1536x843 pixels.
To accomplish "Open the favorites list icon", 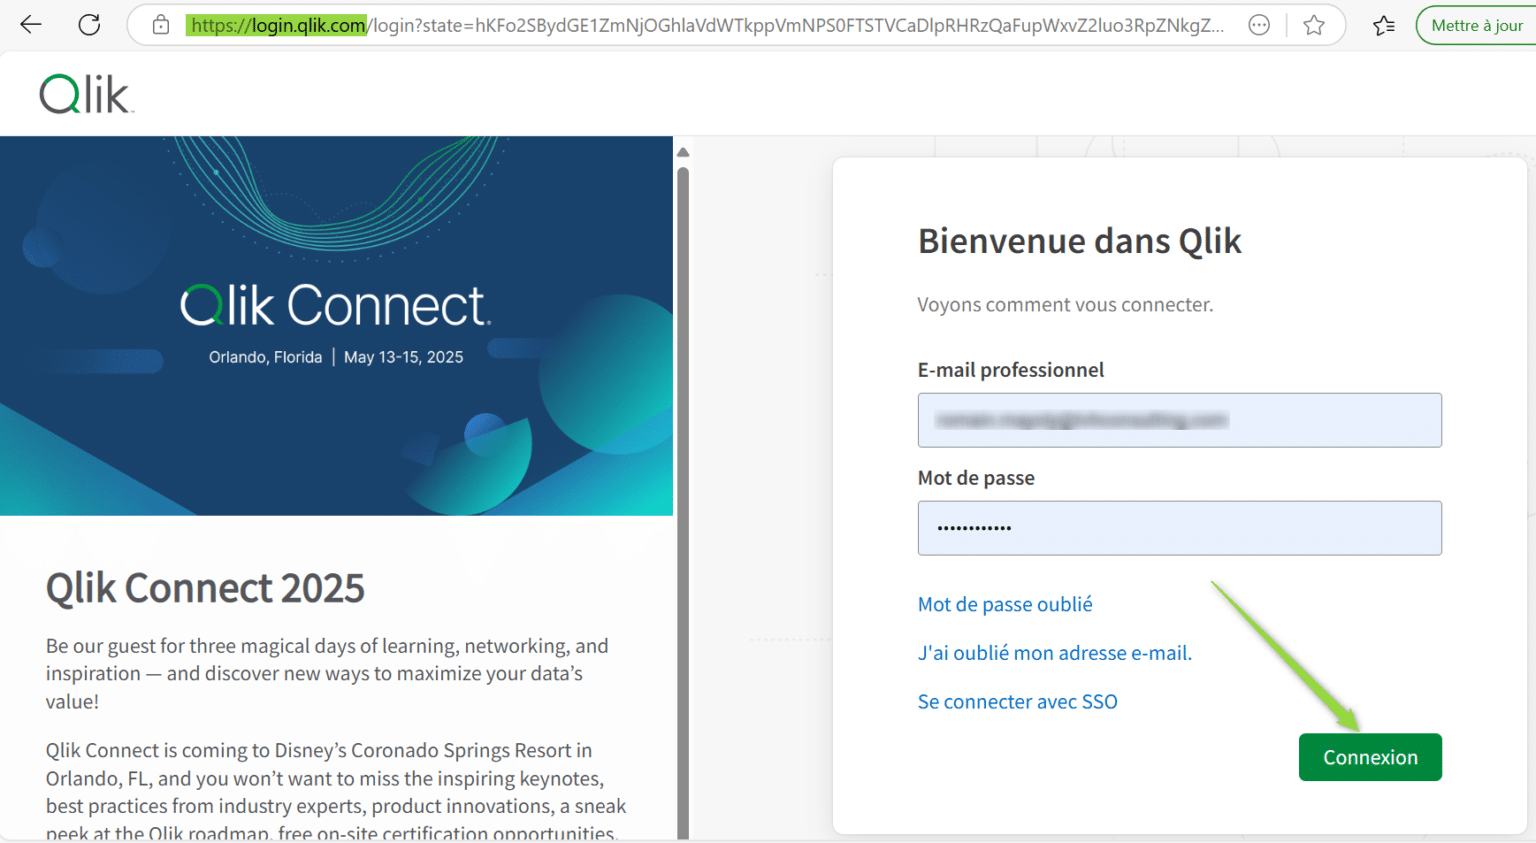I will pyautogui.click(x=1383, y=25).
